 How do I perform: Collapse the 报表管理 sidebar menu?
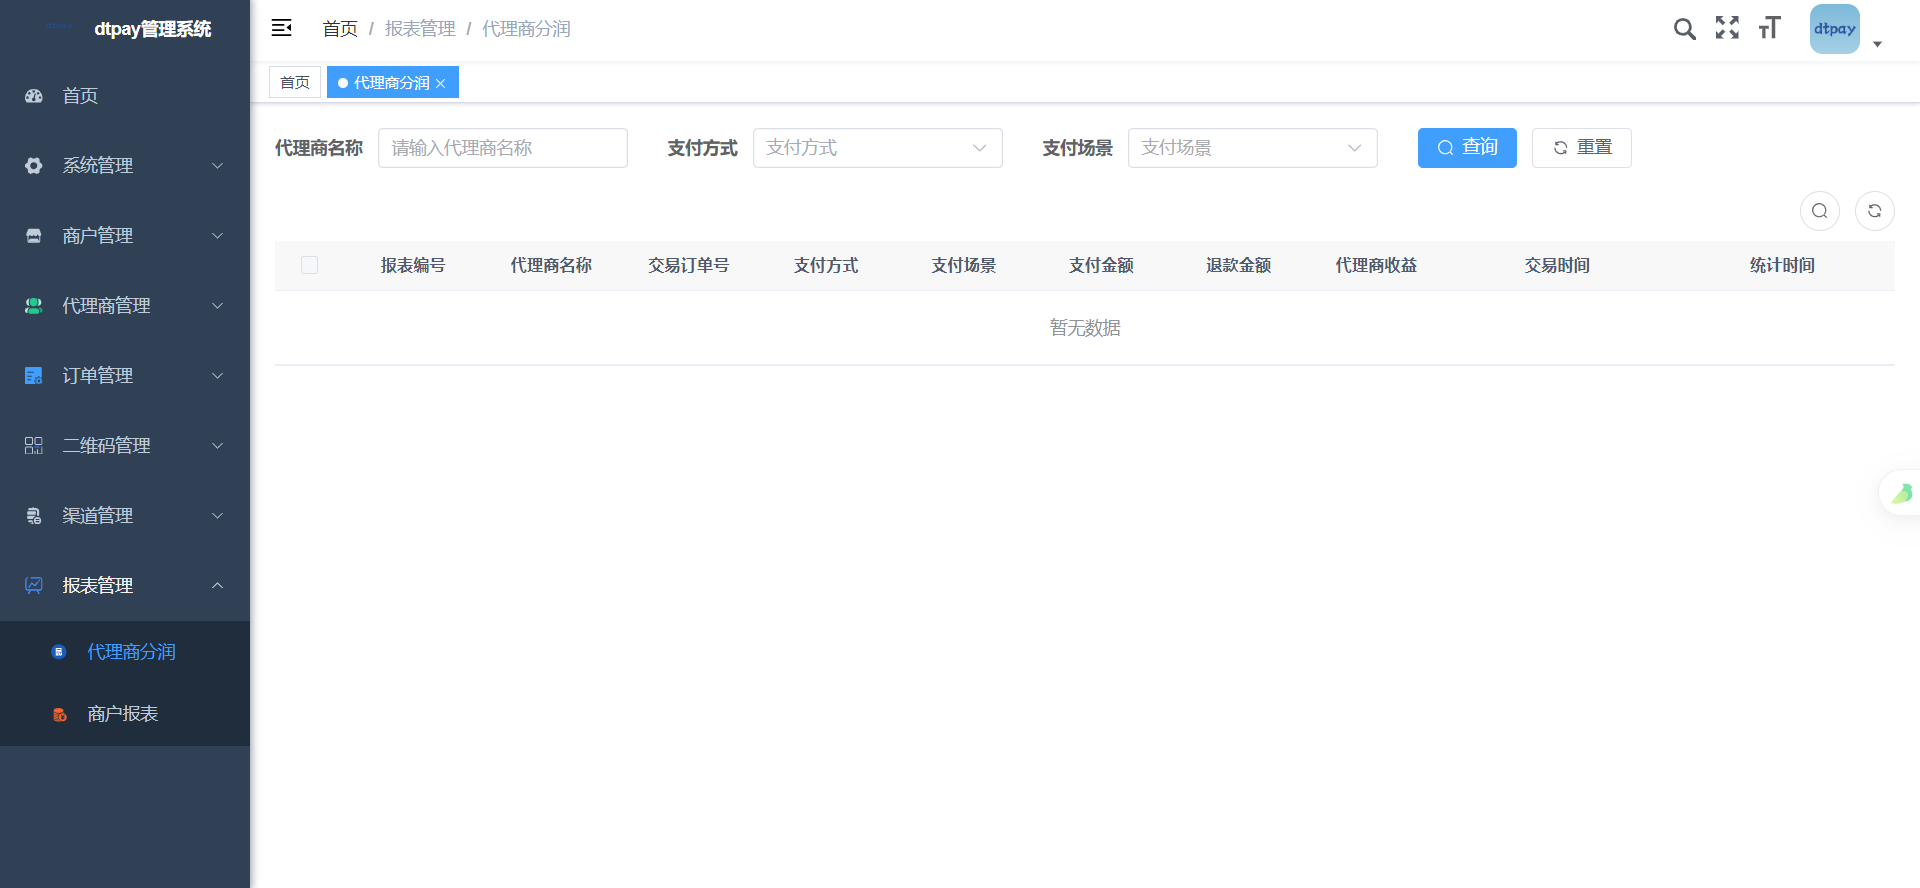point(125,586)
